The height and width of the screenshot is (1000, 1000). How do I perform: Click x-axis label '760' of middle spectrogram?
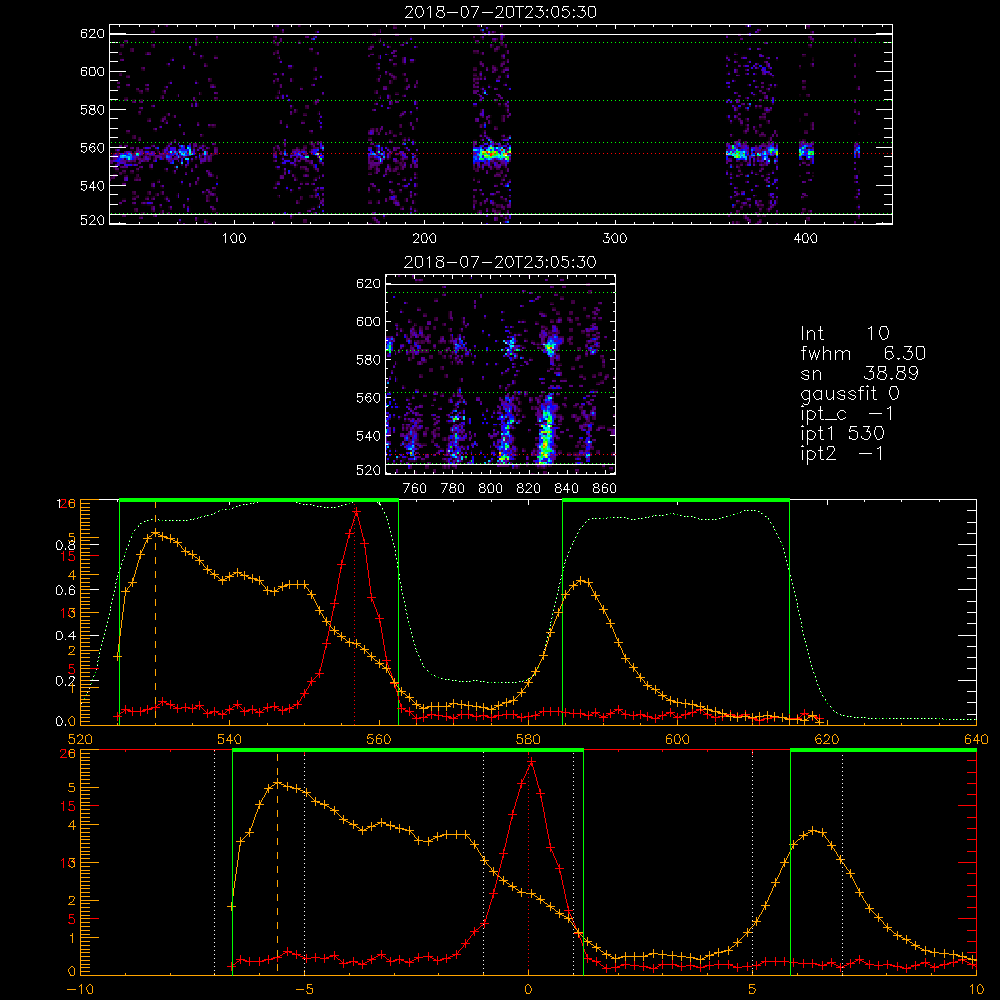[x=415, y=489]
